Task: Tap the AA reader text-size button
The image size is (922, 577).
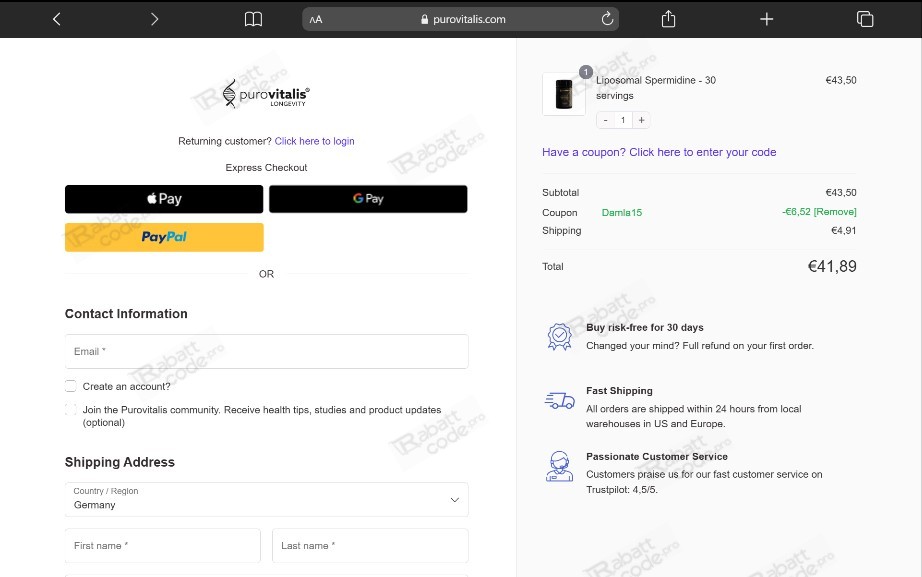Action: coord(316,19)
